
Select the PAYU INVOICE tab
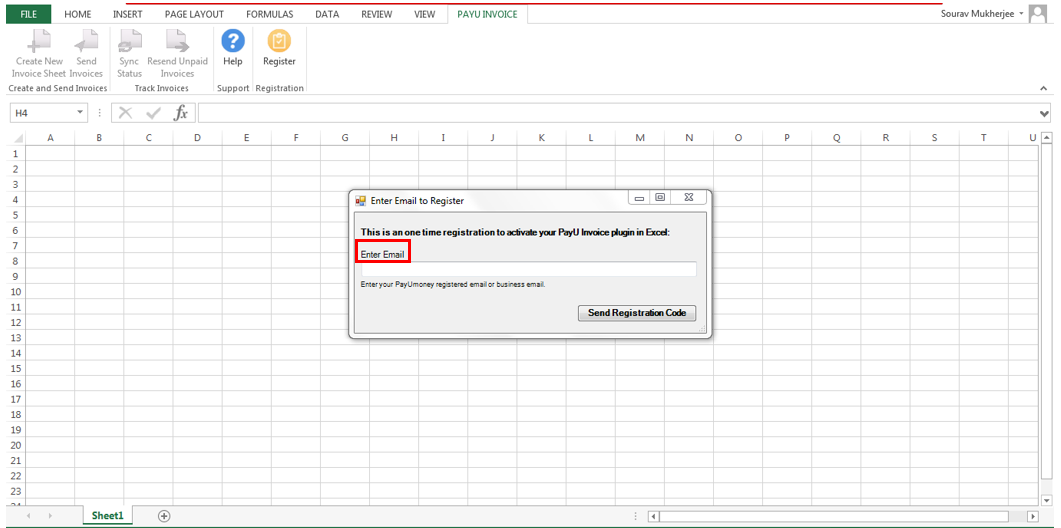pos(487,14)
